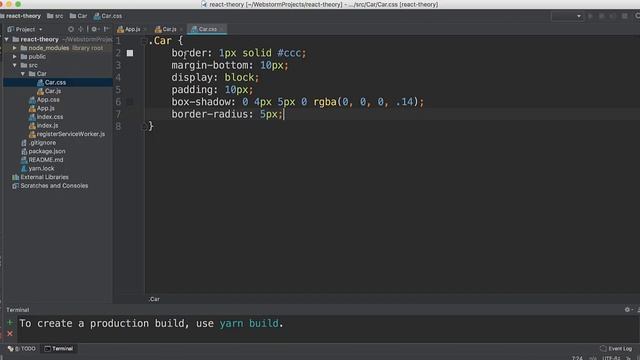Click the scroll-from-source target icon
640x360 pixels.
(x=71, y=29)
